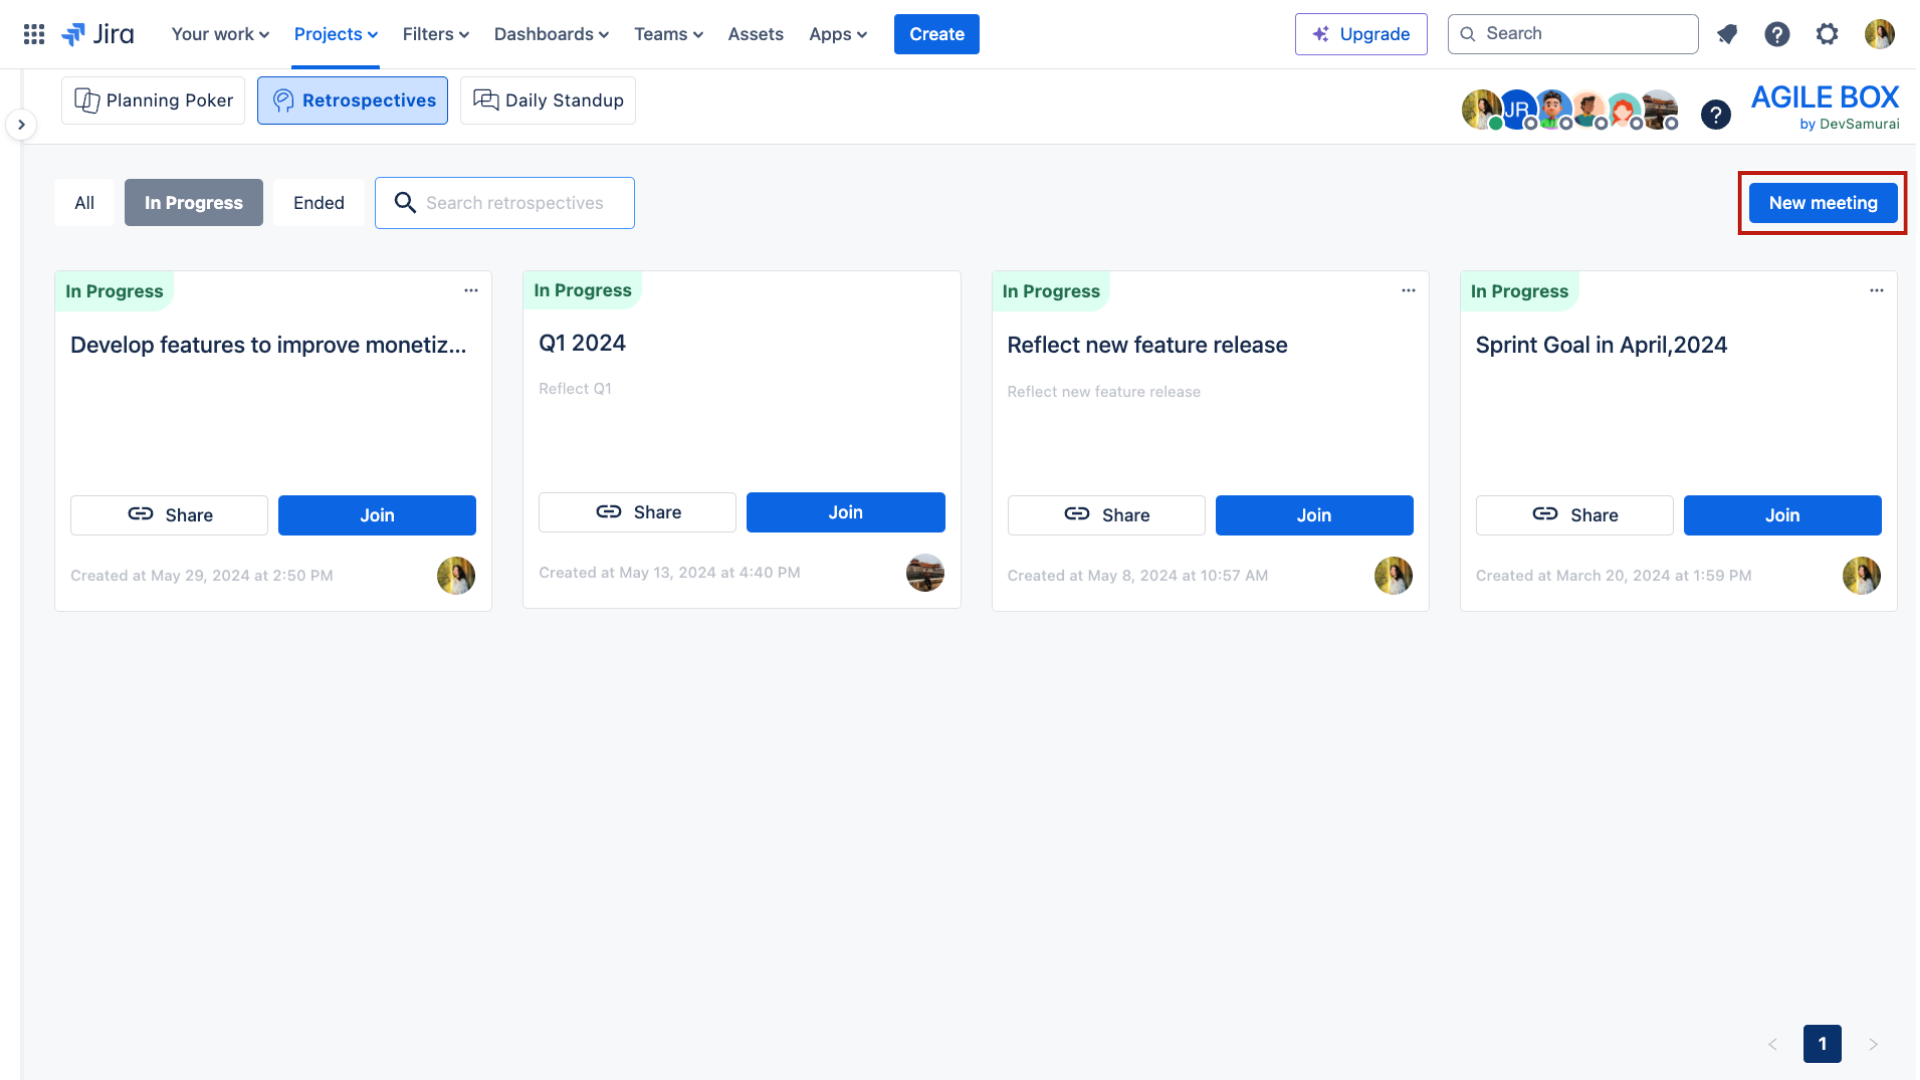
Task: Open the Projects dropdown menu
Action: click(335, 33)
